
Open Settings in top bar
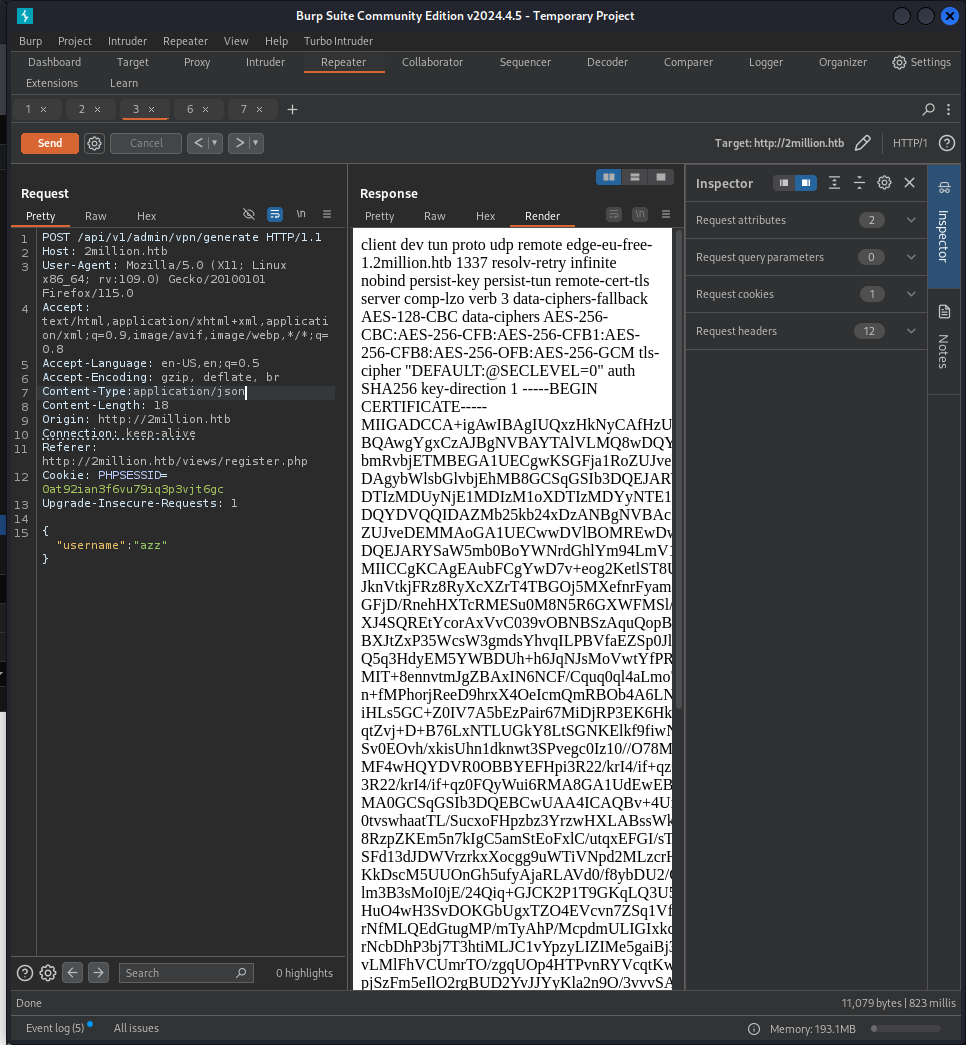pos(922,62)
